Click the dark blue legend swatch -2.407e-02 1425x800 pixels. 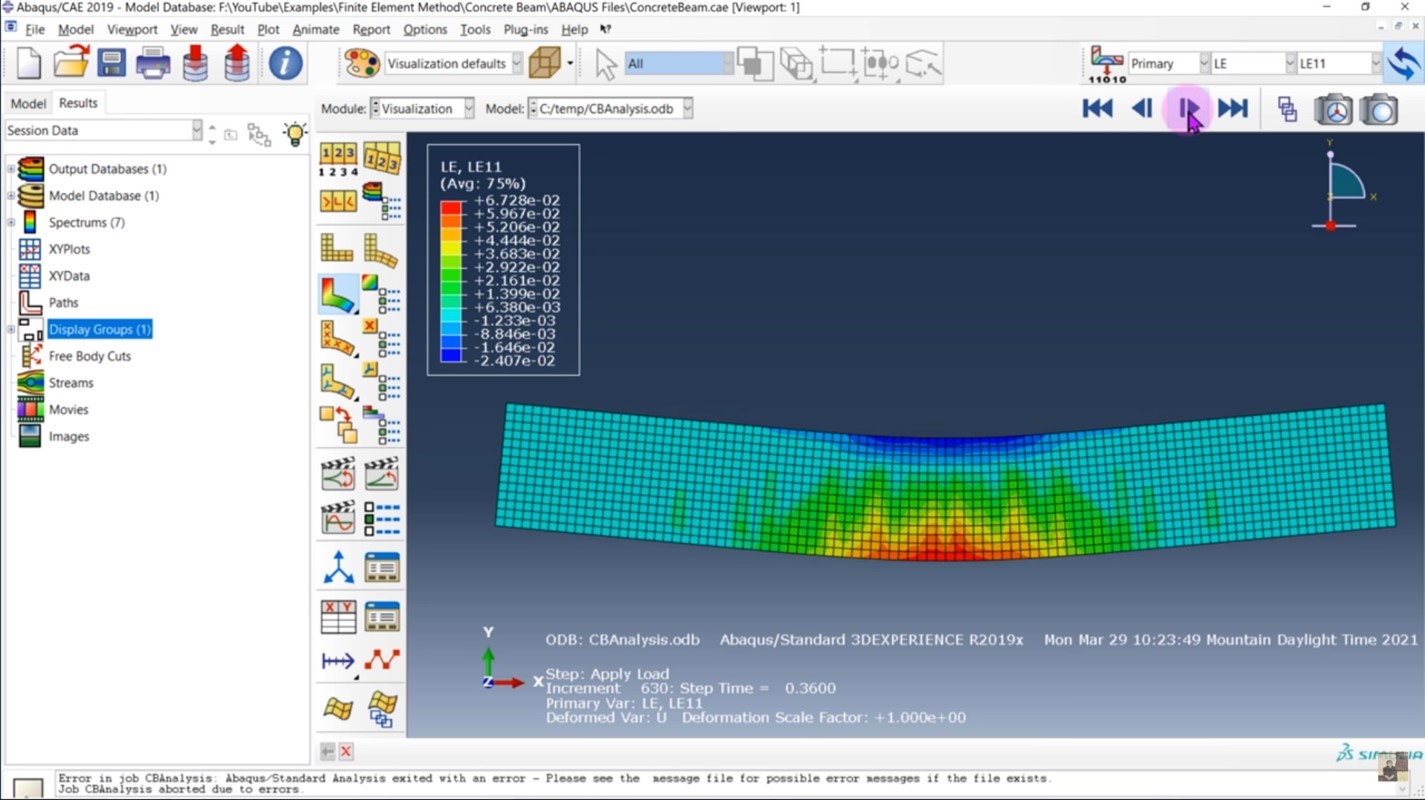(452, 355)
